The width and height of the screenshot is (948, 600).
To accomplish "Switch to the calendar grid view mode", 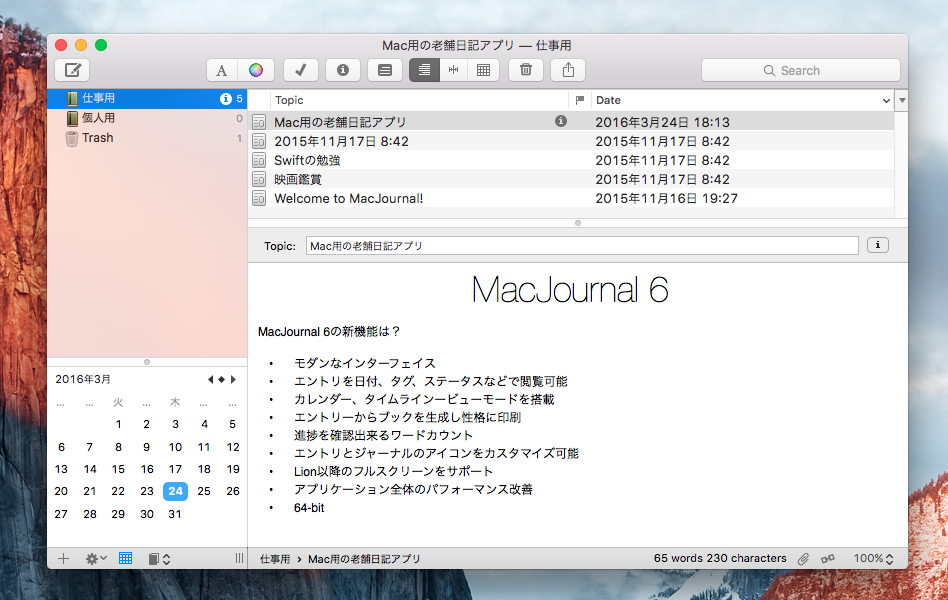I will pyautogui.click(x=483, y=70).
